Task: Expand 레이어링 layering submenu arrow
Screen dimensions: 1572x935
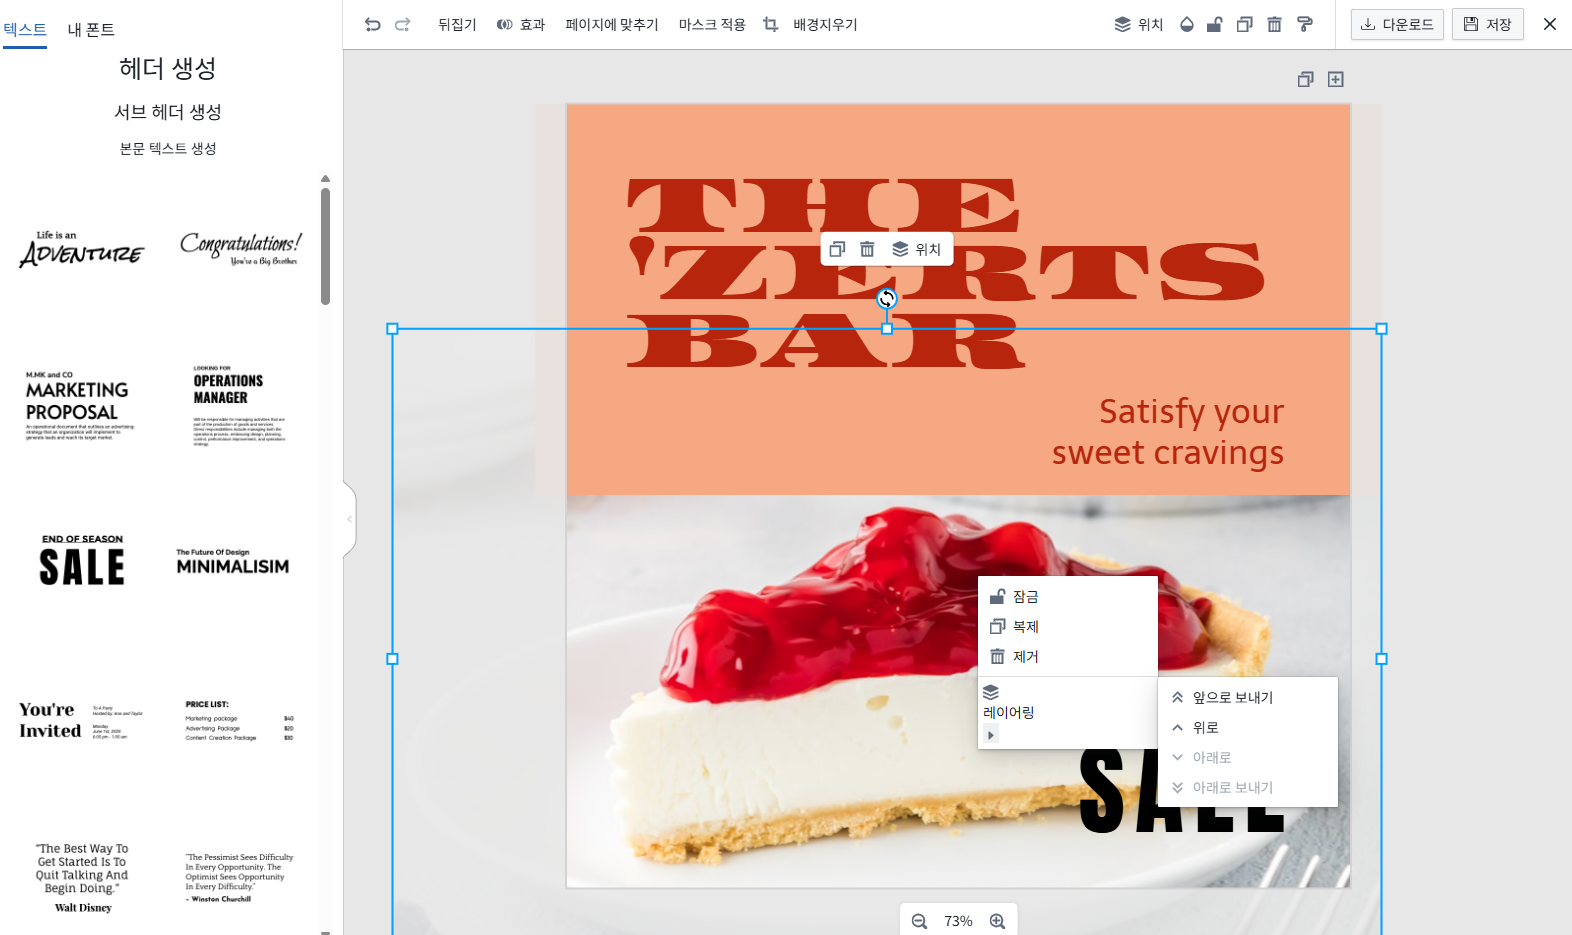Action: point(991,735)
